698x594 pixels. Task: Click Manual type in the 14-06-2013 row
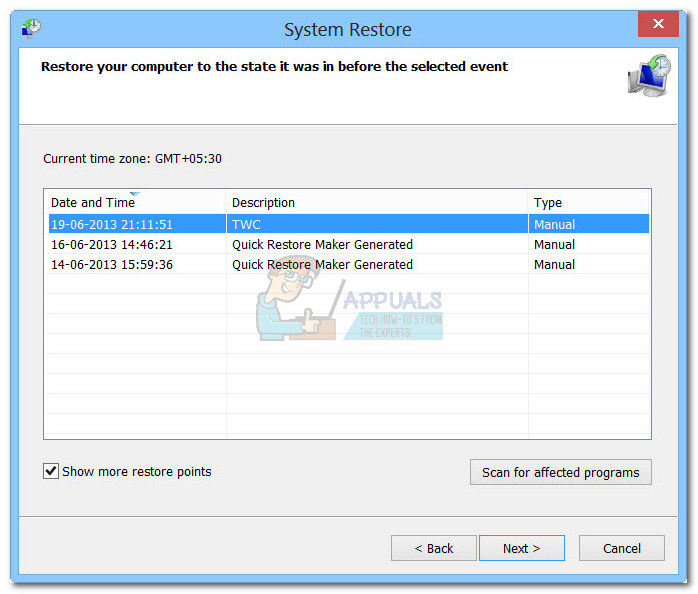(554, 264)
